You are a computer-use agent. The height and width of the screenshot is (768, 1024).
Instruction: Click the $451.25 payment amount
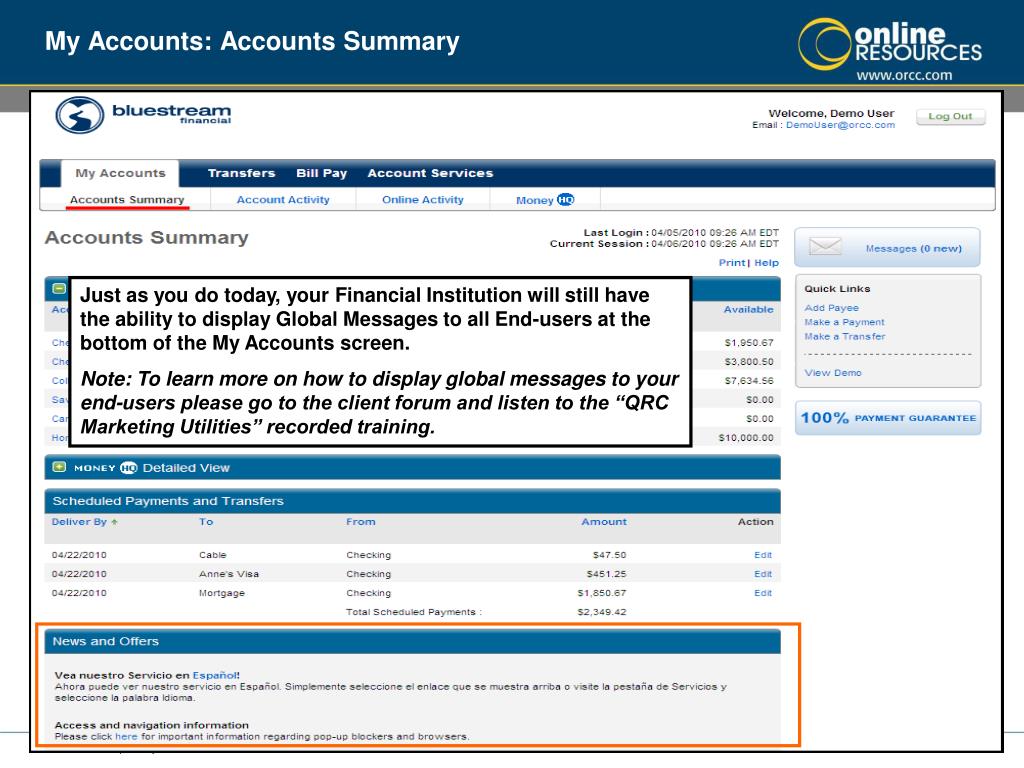pos(607,574)
